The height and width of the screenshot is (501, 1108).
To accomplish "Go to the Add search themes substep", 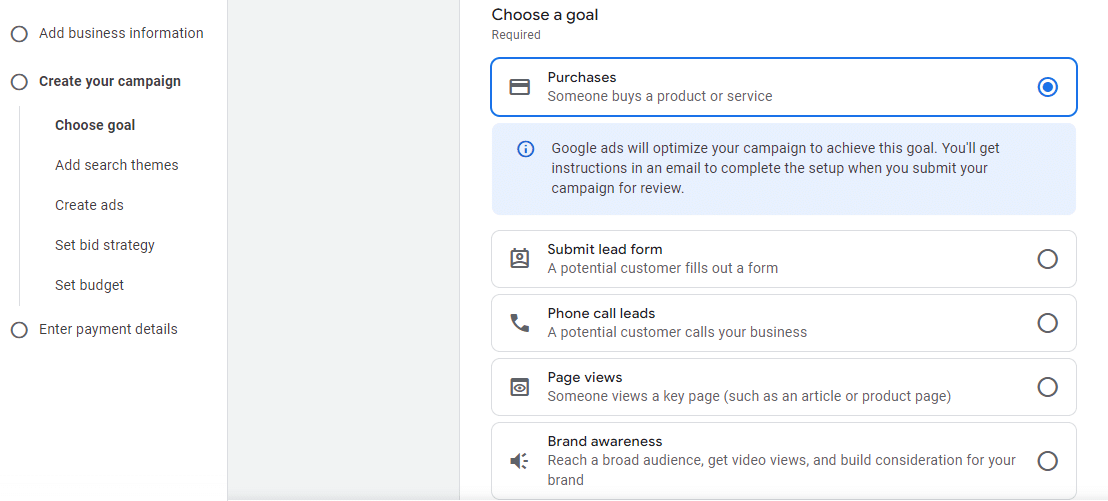I will pyautogui.click(x=117, y=165).
